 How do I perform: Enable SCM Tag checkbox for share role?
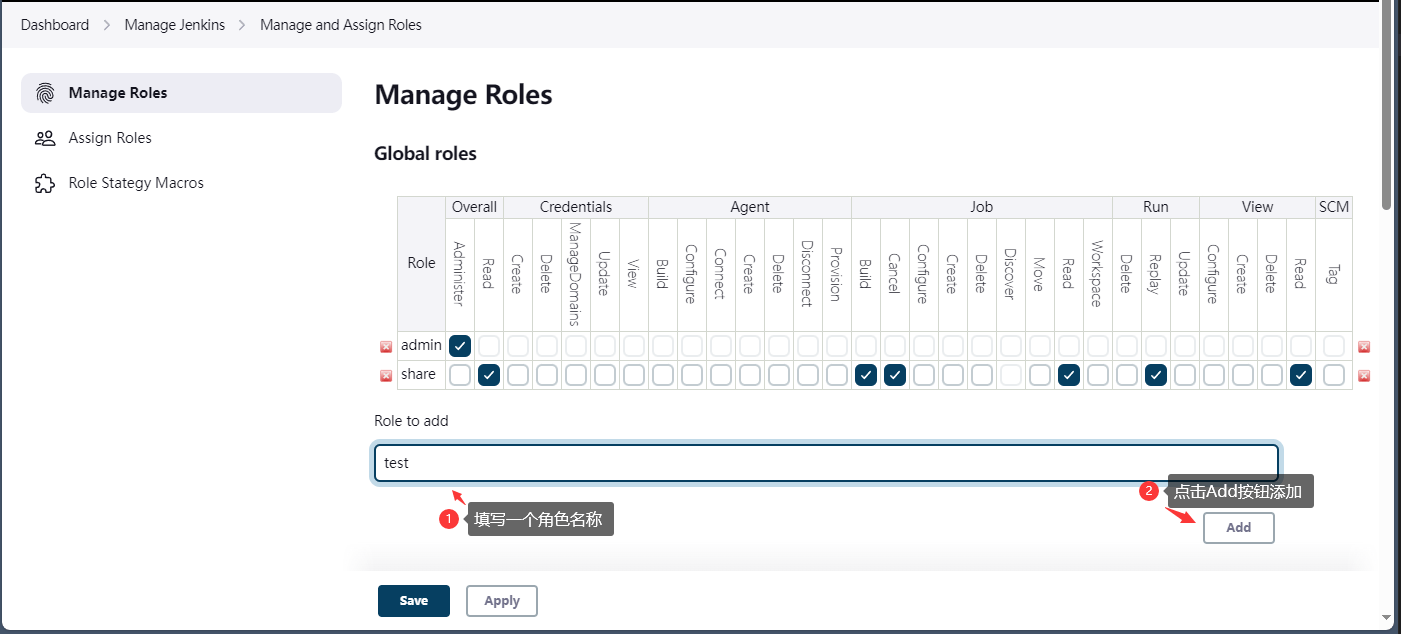click(x=1334, y=375)
